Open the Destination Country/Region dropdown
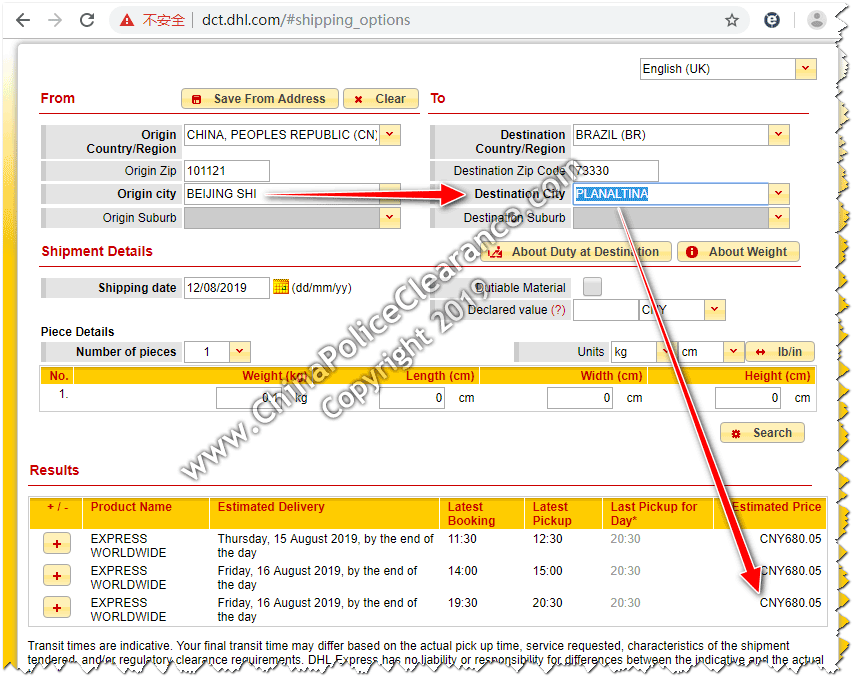 [778, 135]
